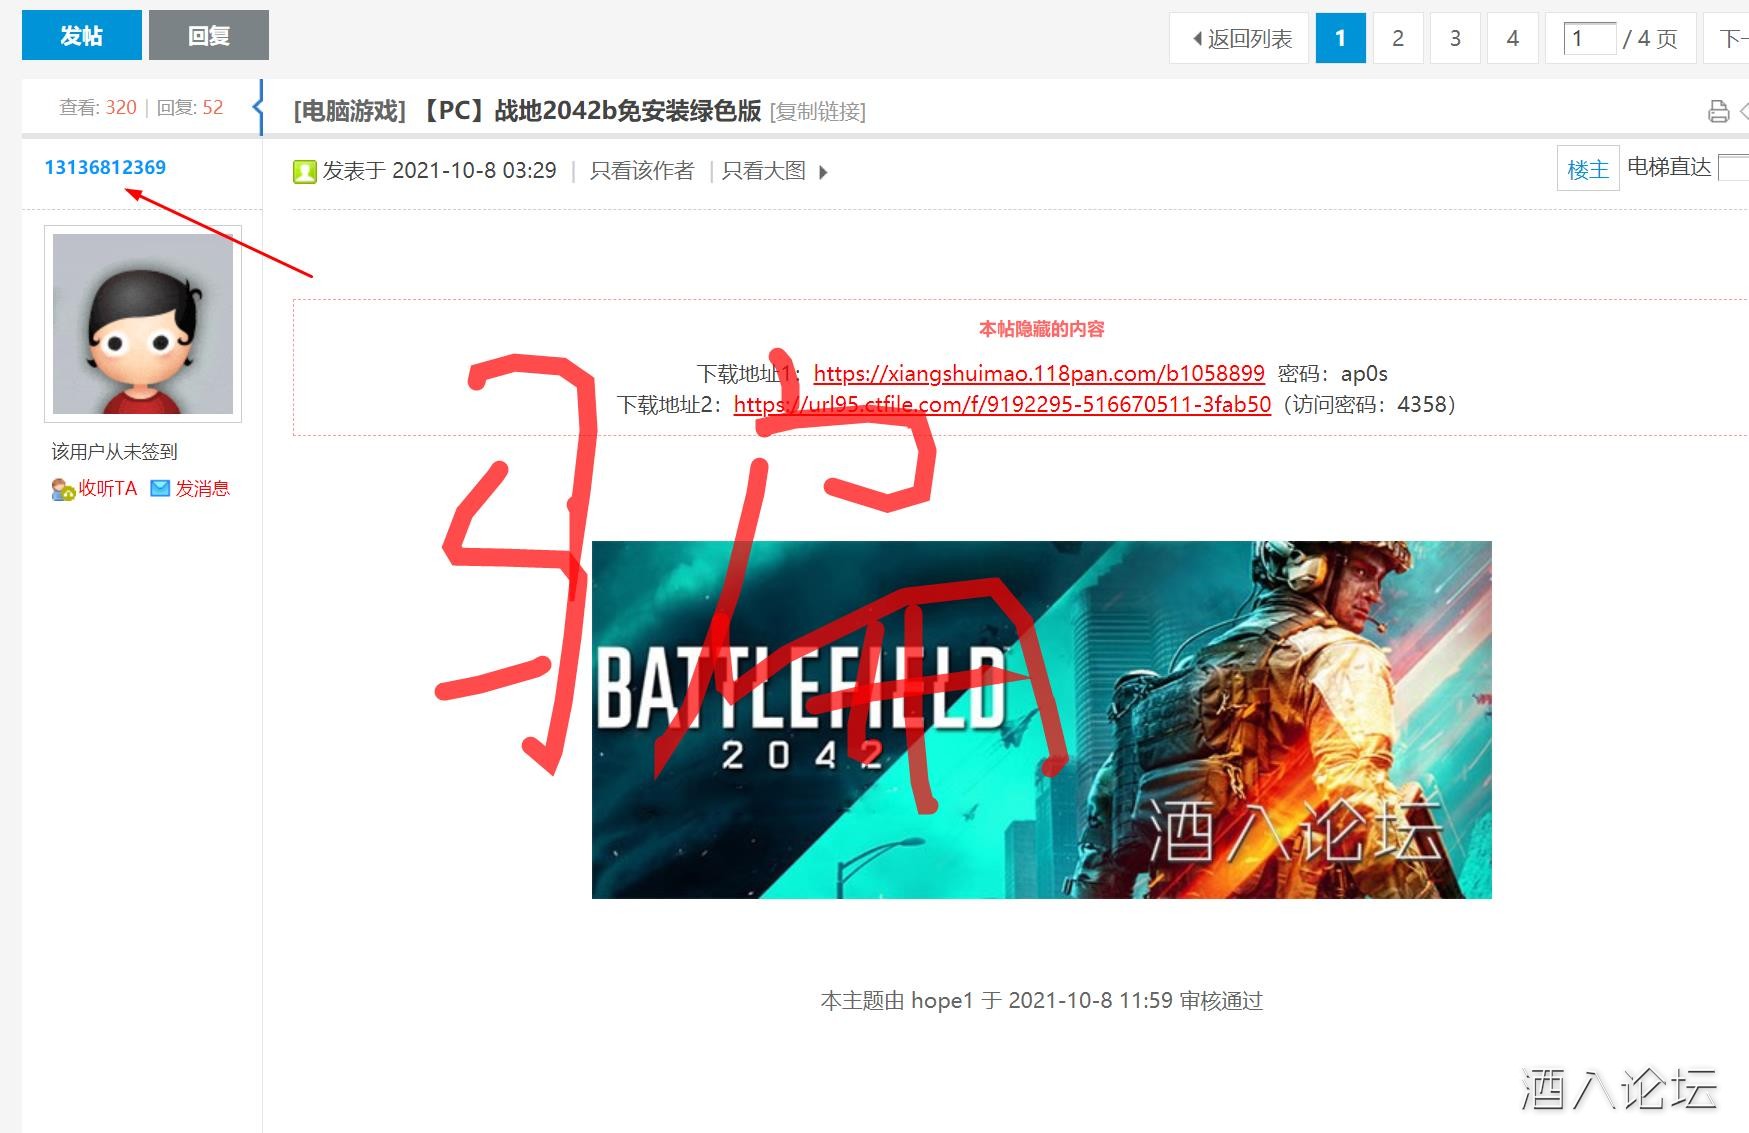Click the reply count 52
1749x1133 pixels.
[213, 107]
